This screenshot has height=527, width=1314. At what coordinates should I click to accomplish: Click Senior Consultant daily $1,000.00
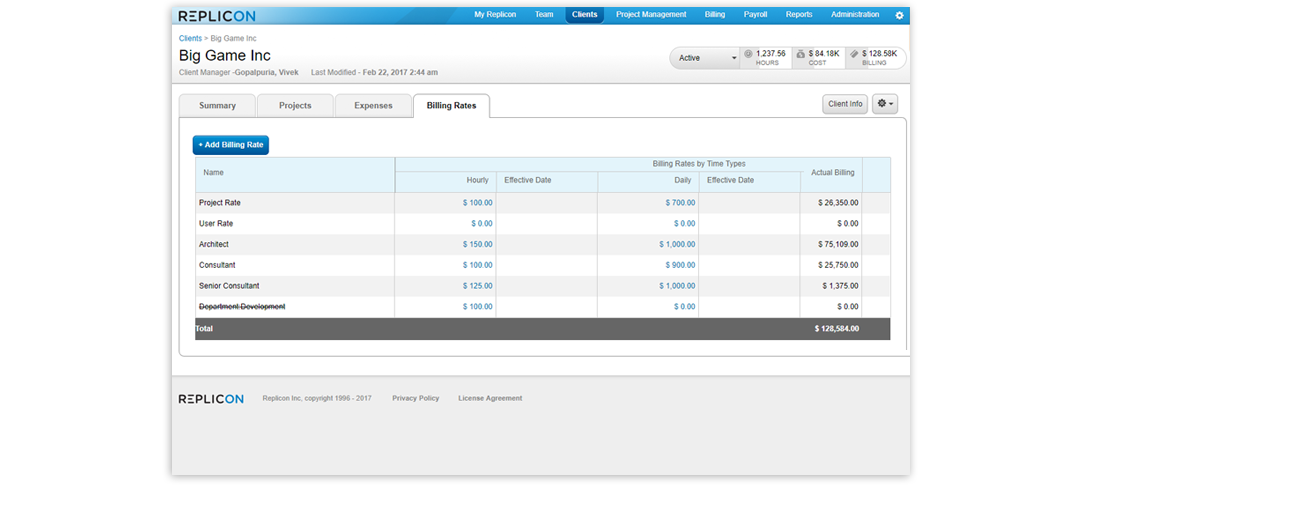677,286
